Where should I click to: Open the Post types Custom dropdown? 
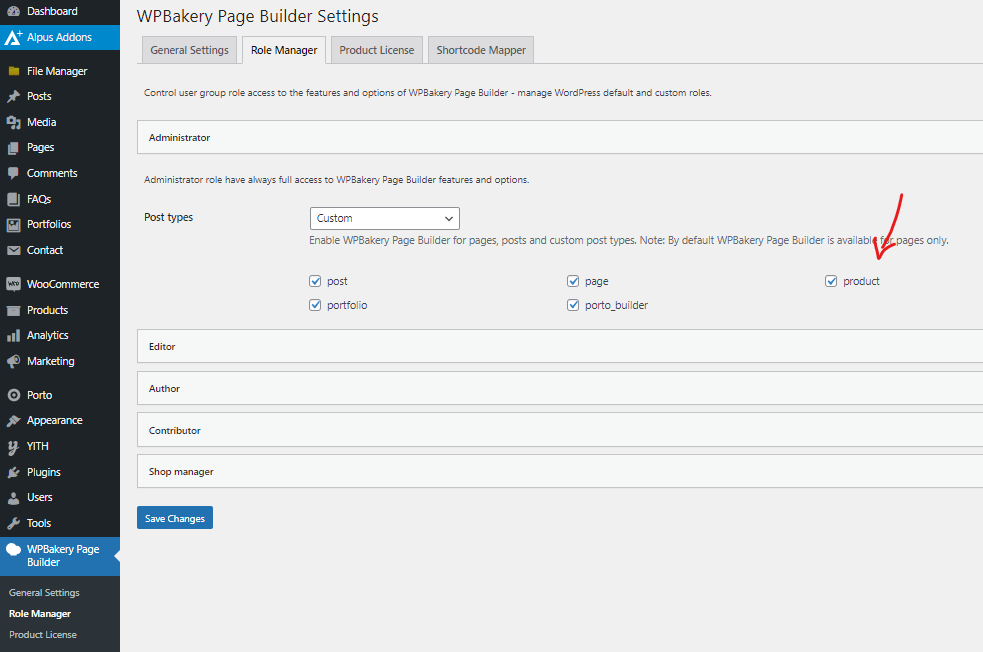pyautogui.click(x=385, y=218)
